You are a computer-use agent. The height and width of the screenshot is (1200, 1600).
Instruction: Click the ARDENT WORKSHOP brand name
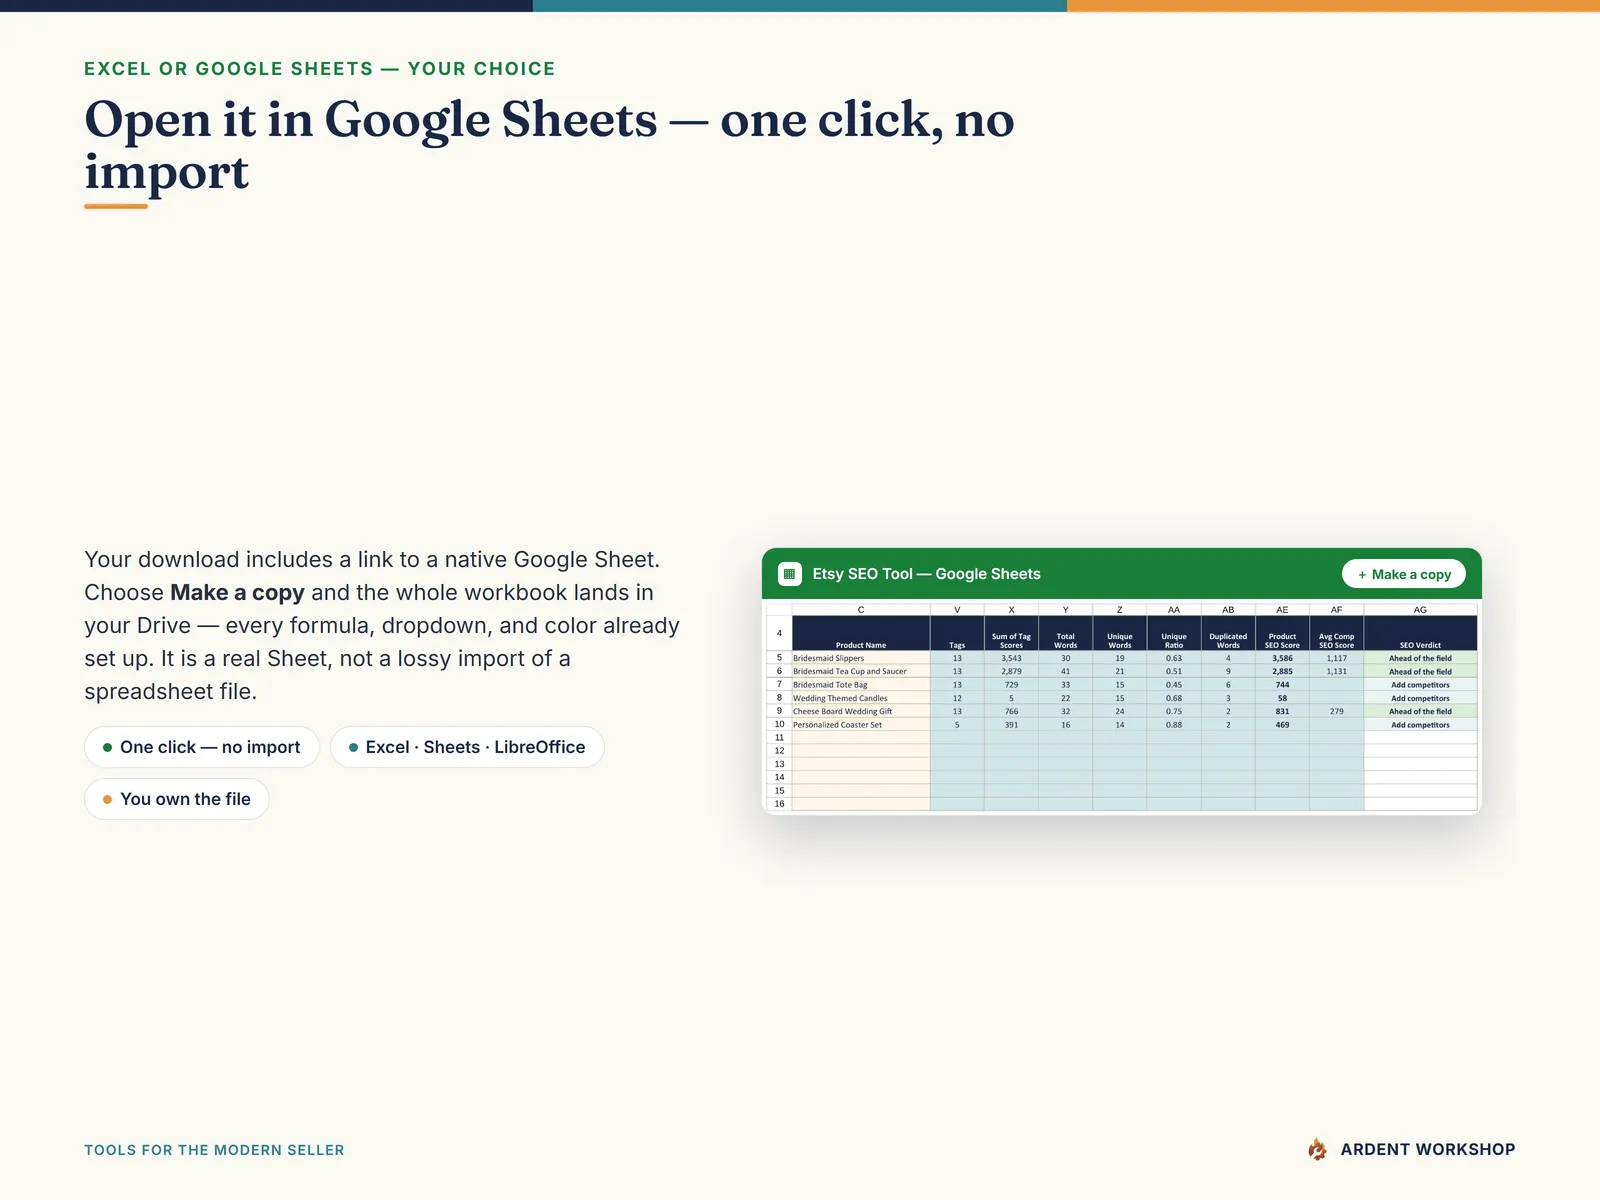pyautogui.click(x=1428, y=1150)
